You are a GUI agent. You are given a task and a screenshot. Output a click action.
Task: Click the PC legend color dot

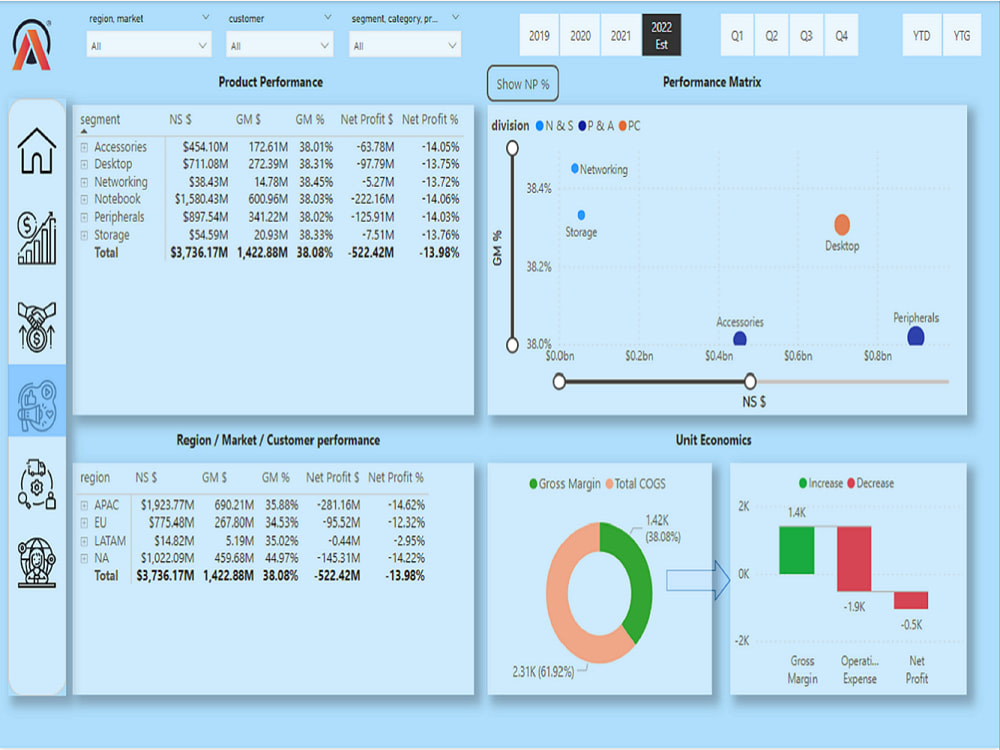coord(622,126)
